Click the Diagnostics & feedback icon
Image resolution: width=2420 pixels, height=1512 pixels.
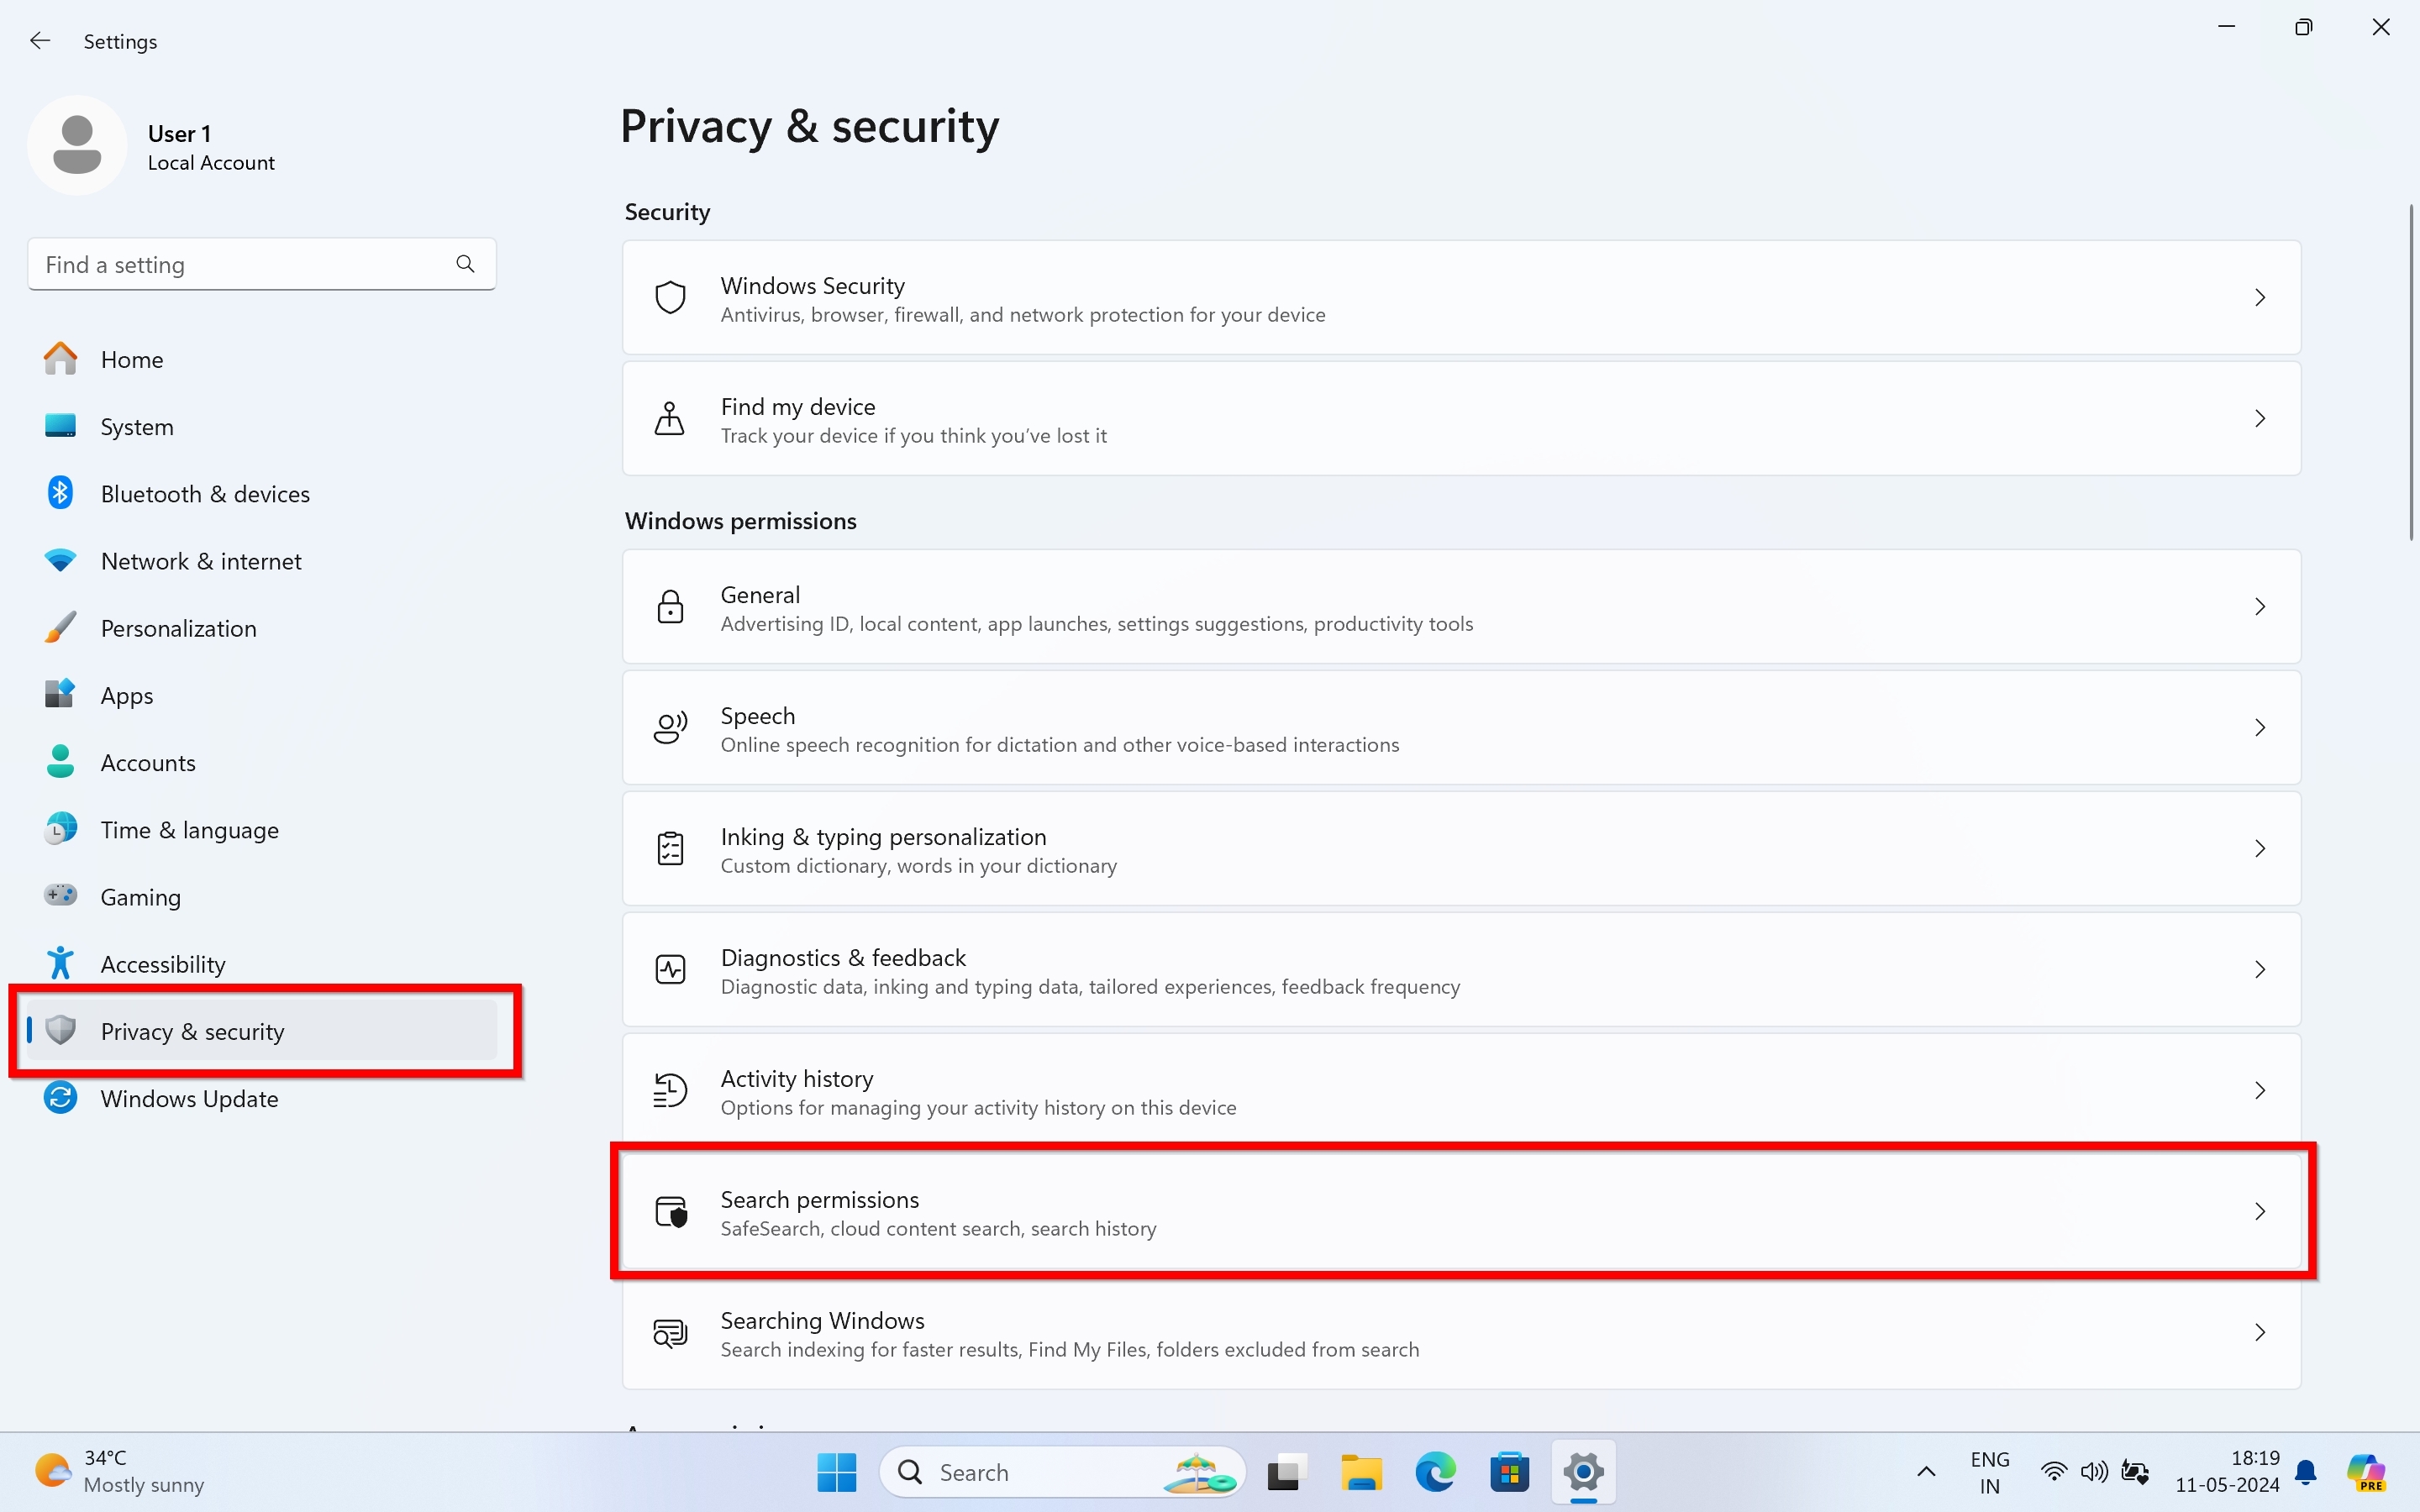(670, 970)
